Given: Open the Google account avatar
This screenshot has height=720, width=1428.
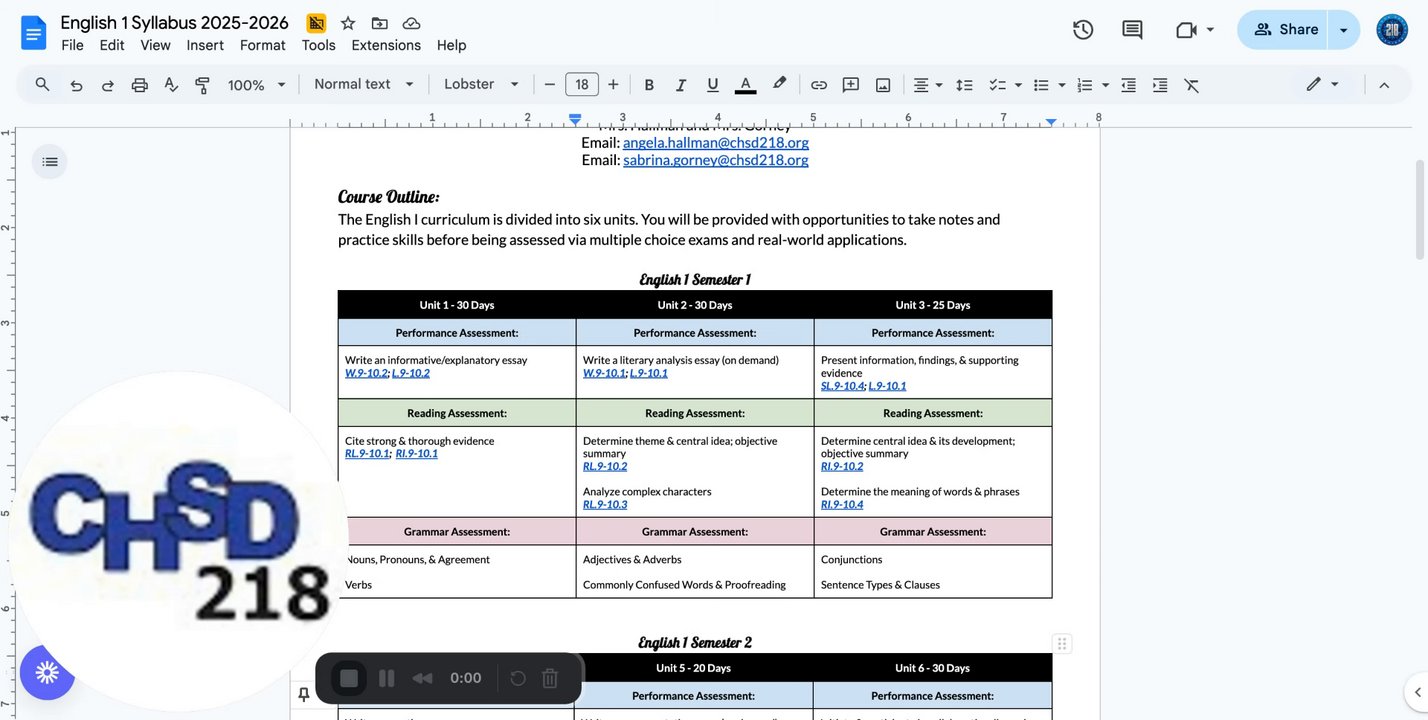Looking at the screenshot, I should click(1392, 30).
